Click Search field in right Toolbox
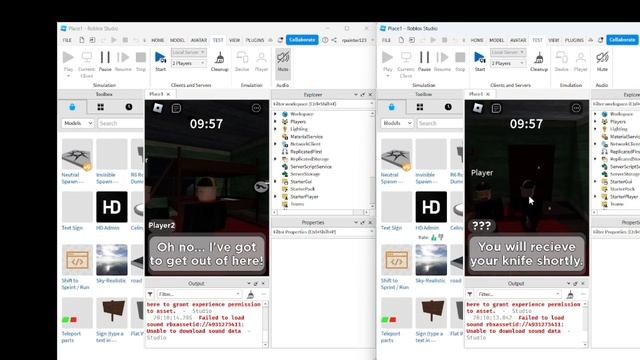Screen dimensions: 640x360 click(x=440, y=123)
